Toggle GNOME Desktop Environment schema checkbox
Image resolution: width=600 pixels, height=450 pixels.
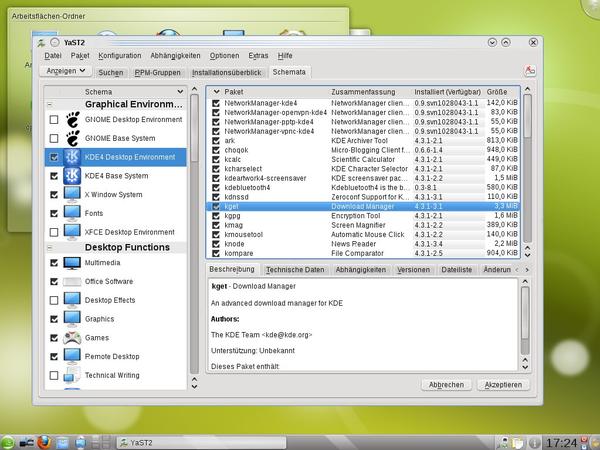(x=54, y=120)
